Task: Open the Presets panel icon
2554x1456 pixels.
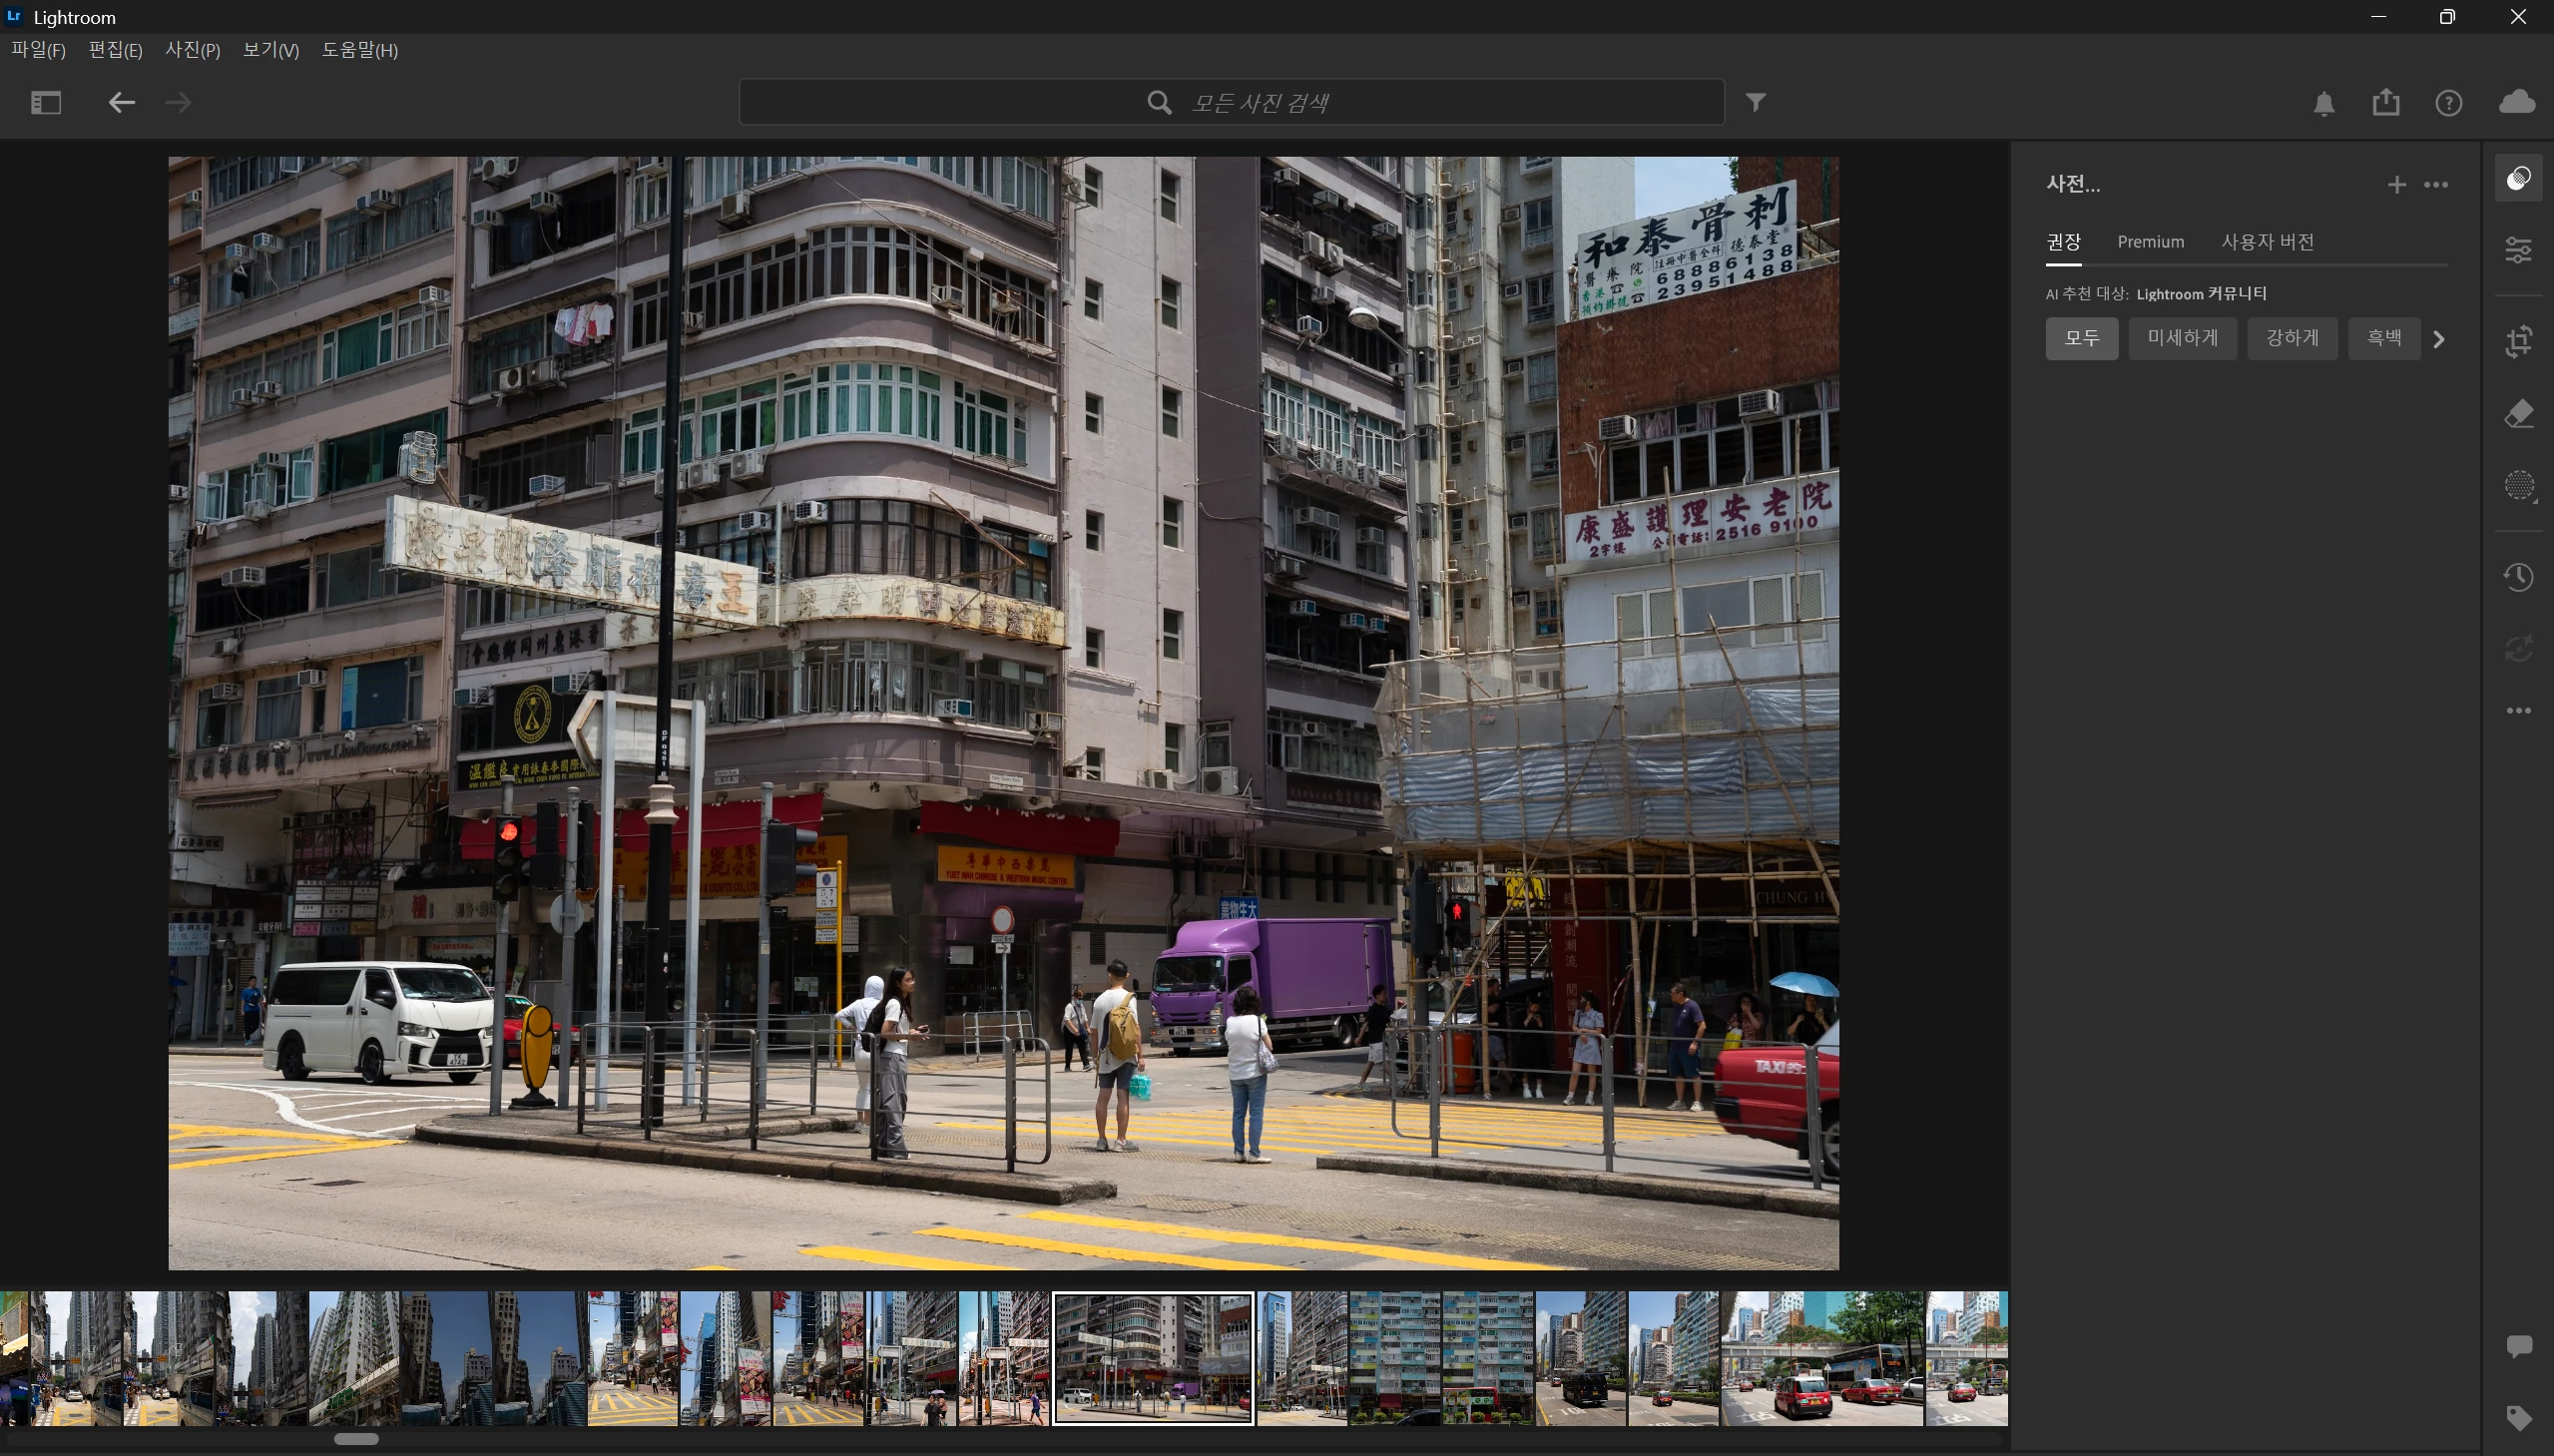Action: [x=2518, y=179]
